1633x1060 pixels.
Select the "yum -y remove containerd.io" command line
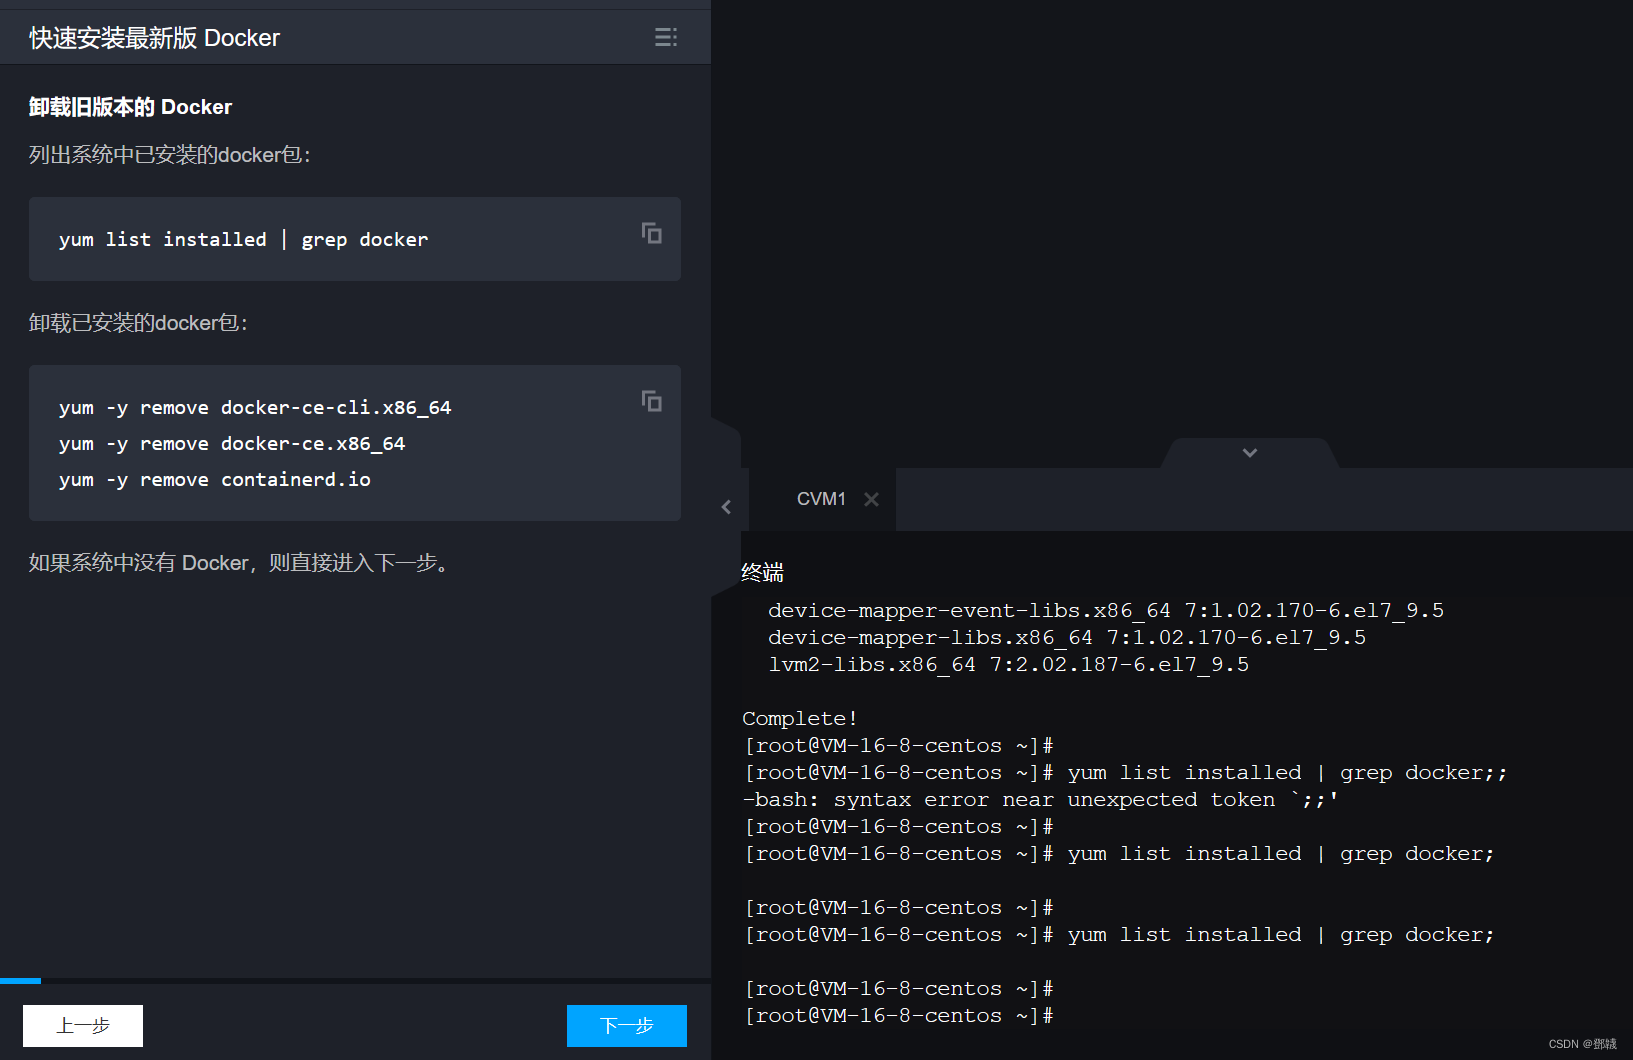pyautogui.click(x=214, y=479)
